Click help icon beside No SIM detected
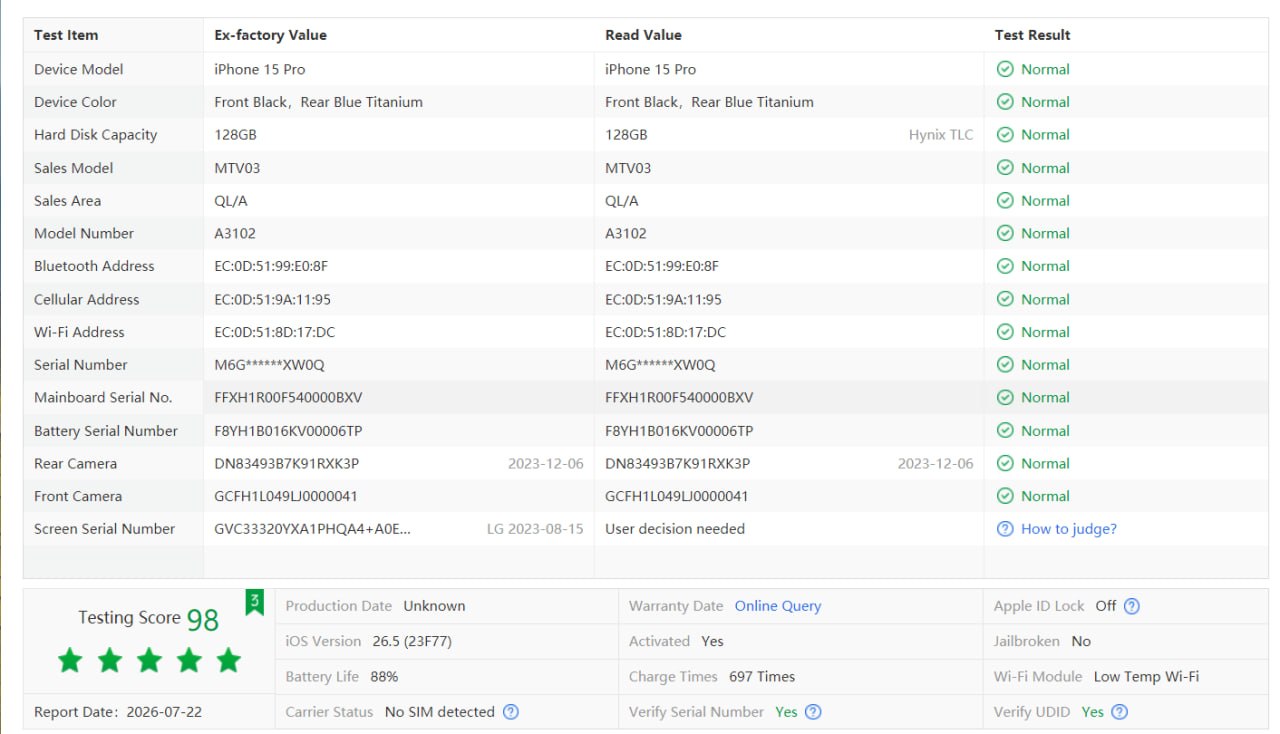 point(511,712)
